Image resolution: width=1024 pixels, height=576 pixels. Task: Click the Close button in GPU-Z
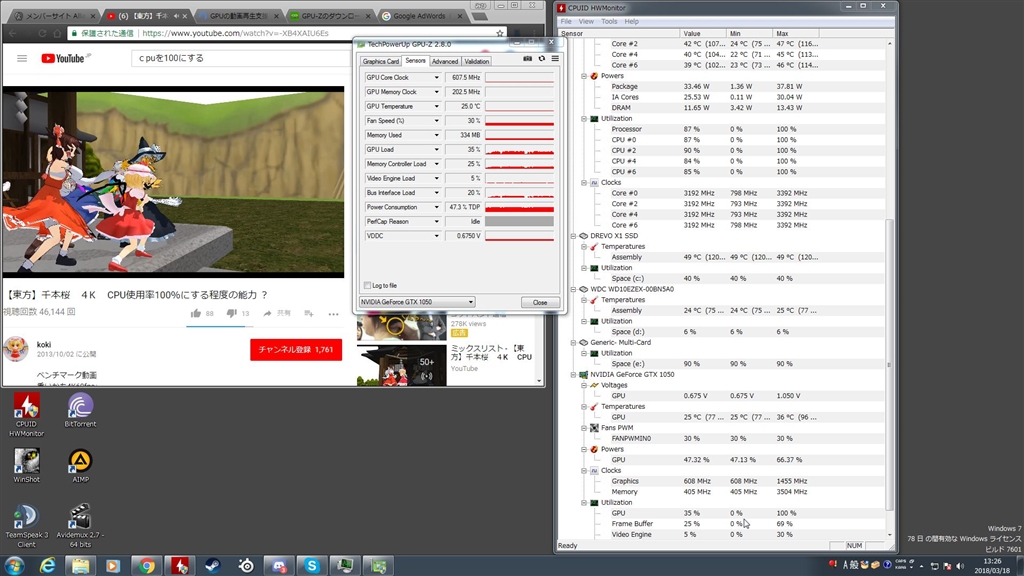tap(540, 302)
